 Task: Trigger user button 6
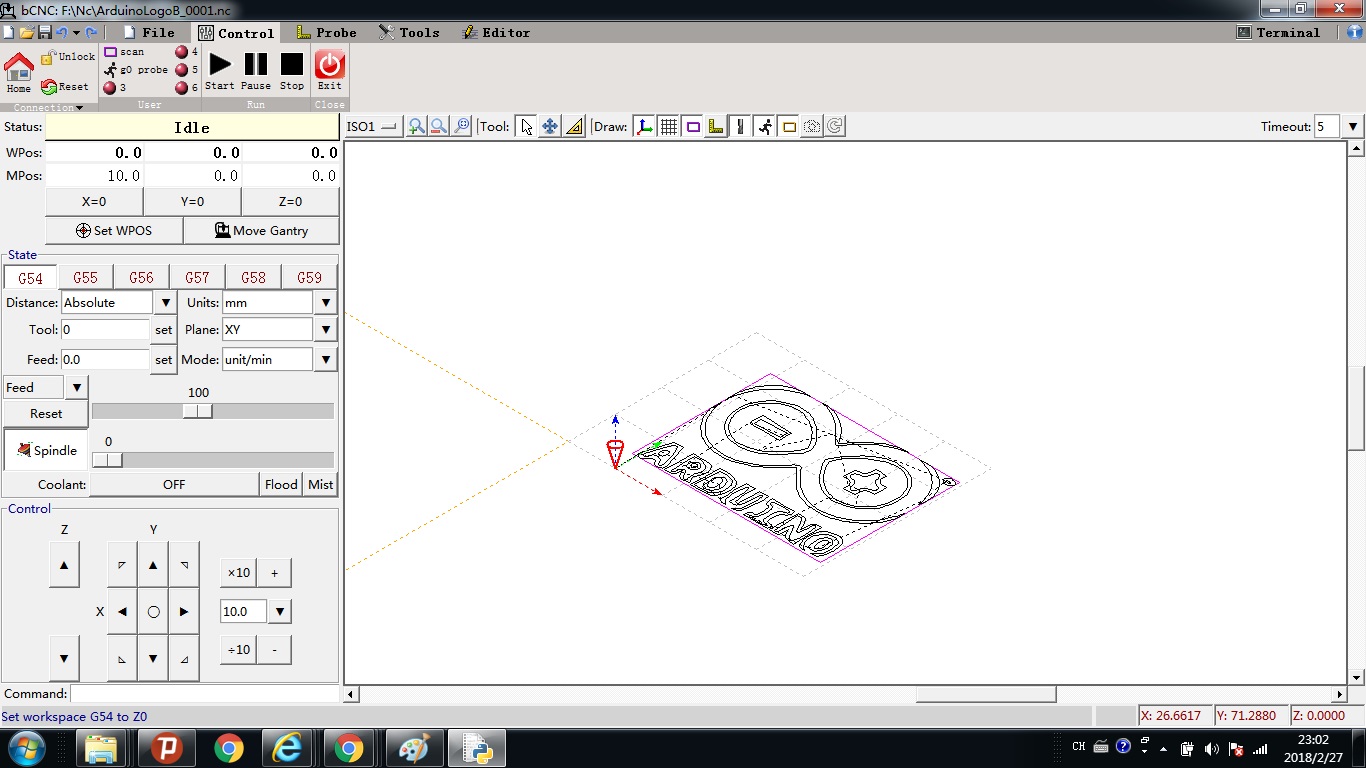tap(186, 88)
